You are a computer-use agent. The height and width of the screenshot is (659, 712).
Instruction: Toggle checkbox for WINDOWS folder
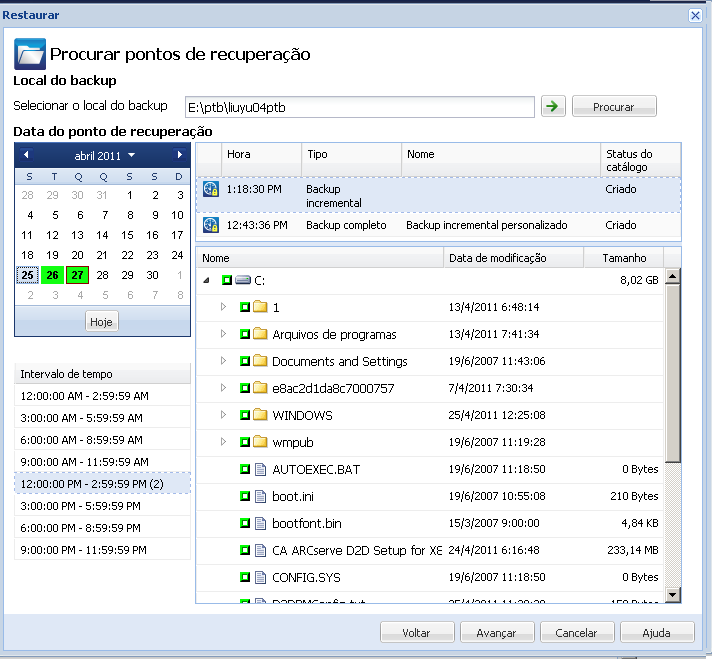click(x=245, y=415)
